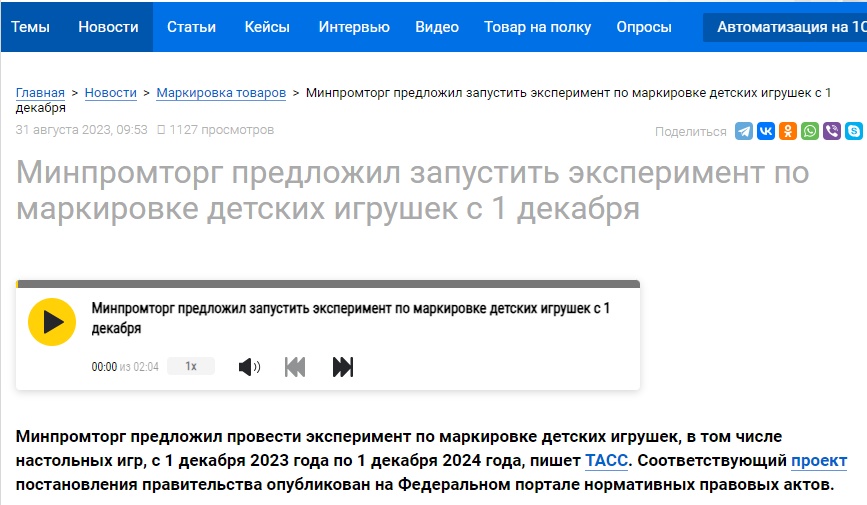Share the article via Skype icon
The width and height of the screenshot is (867, 505).
coord(854,131)
